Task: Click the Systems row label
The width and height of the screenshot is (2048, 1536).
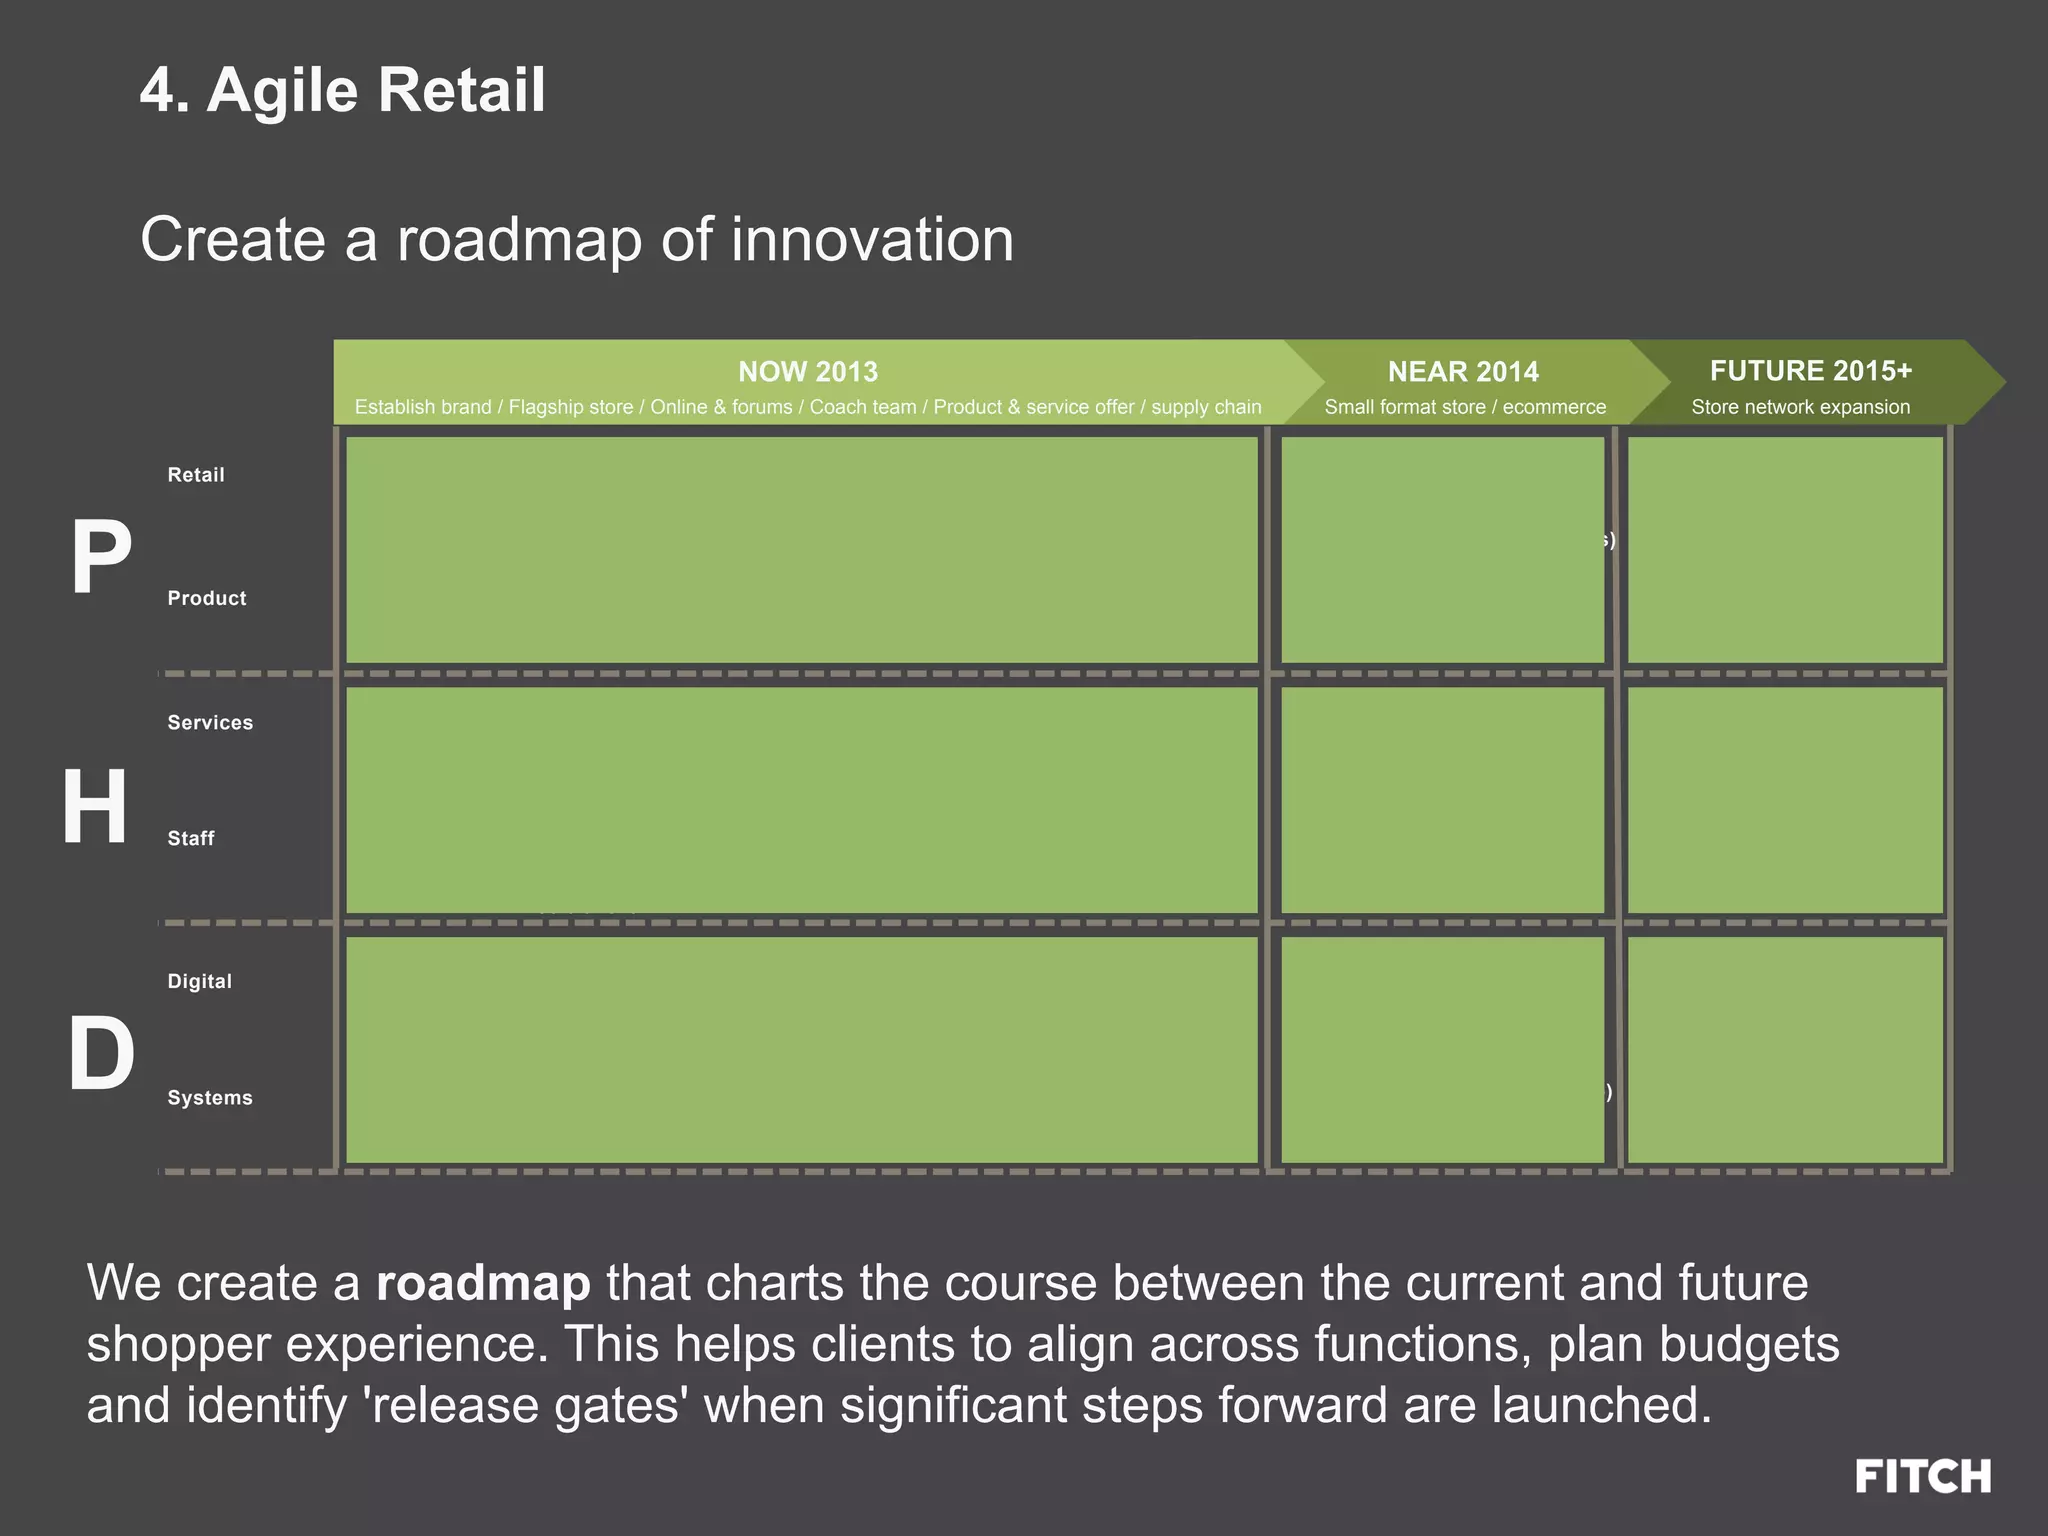Action: tap(210, 1098)
